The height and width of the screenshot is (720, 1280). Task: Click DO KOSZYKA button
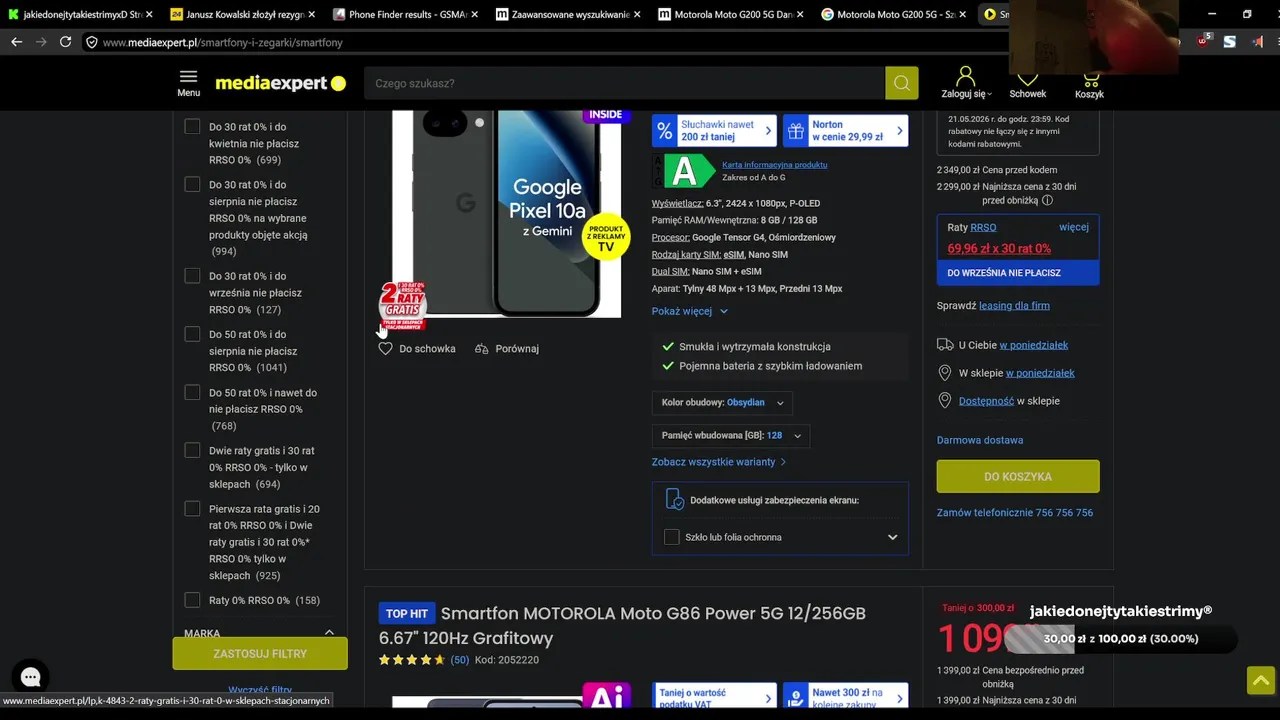click(x=1018, y=477)
